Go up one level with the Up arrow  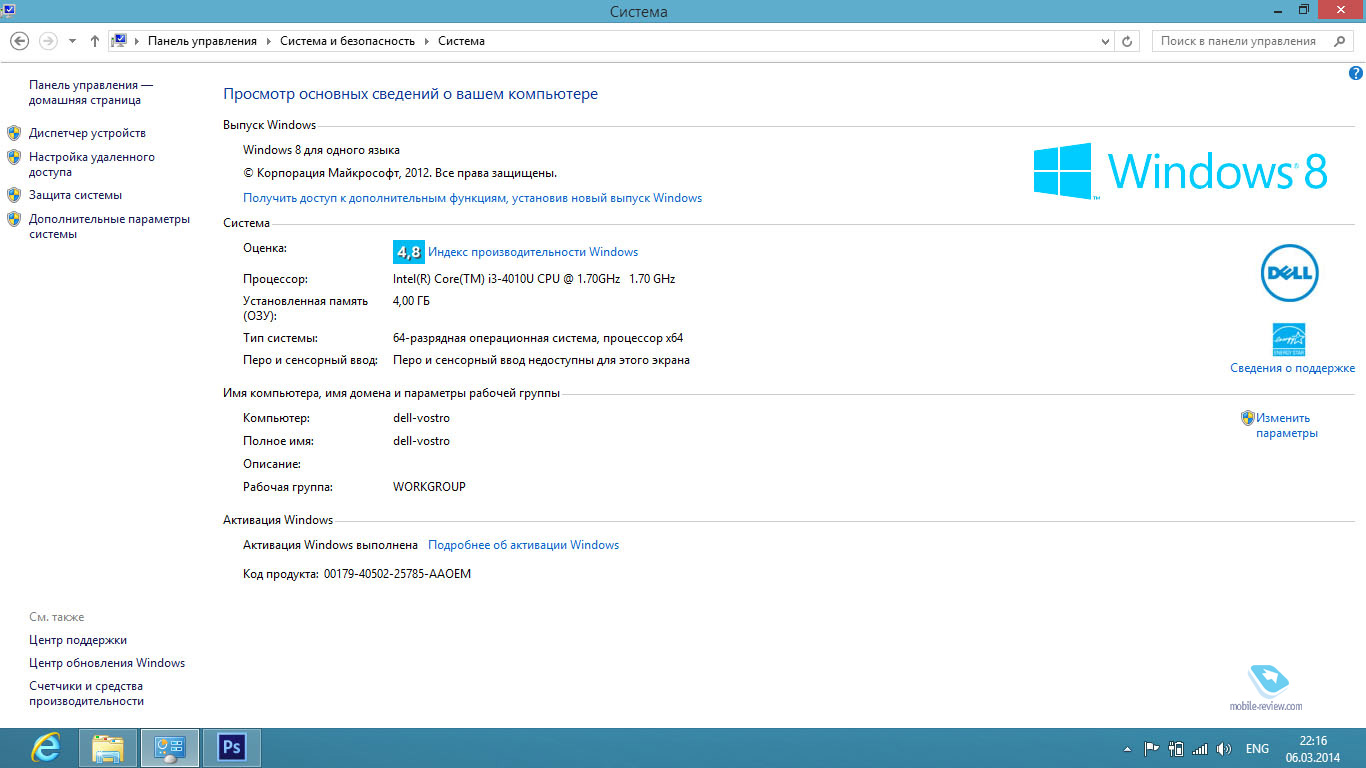(x=95, y=41)
